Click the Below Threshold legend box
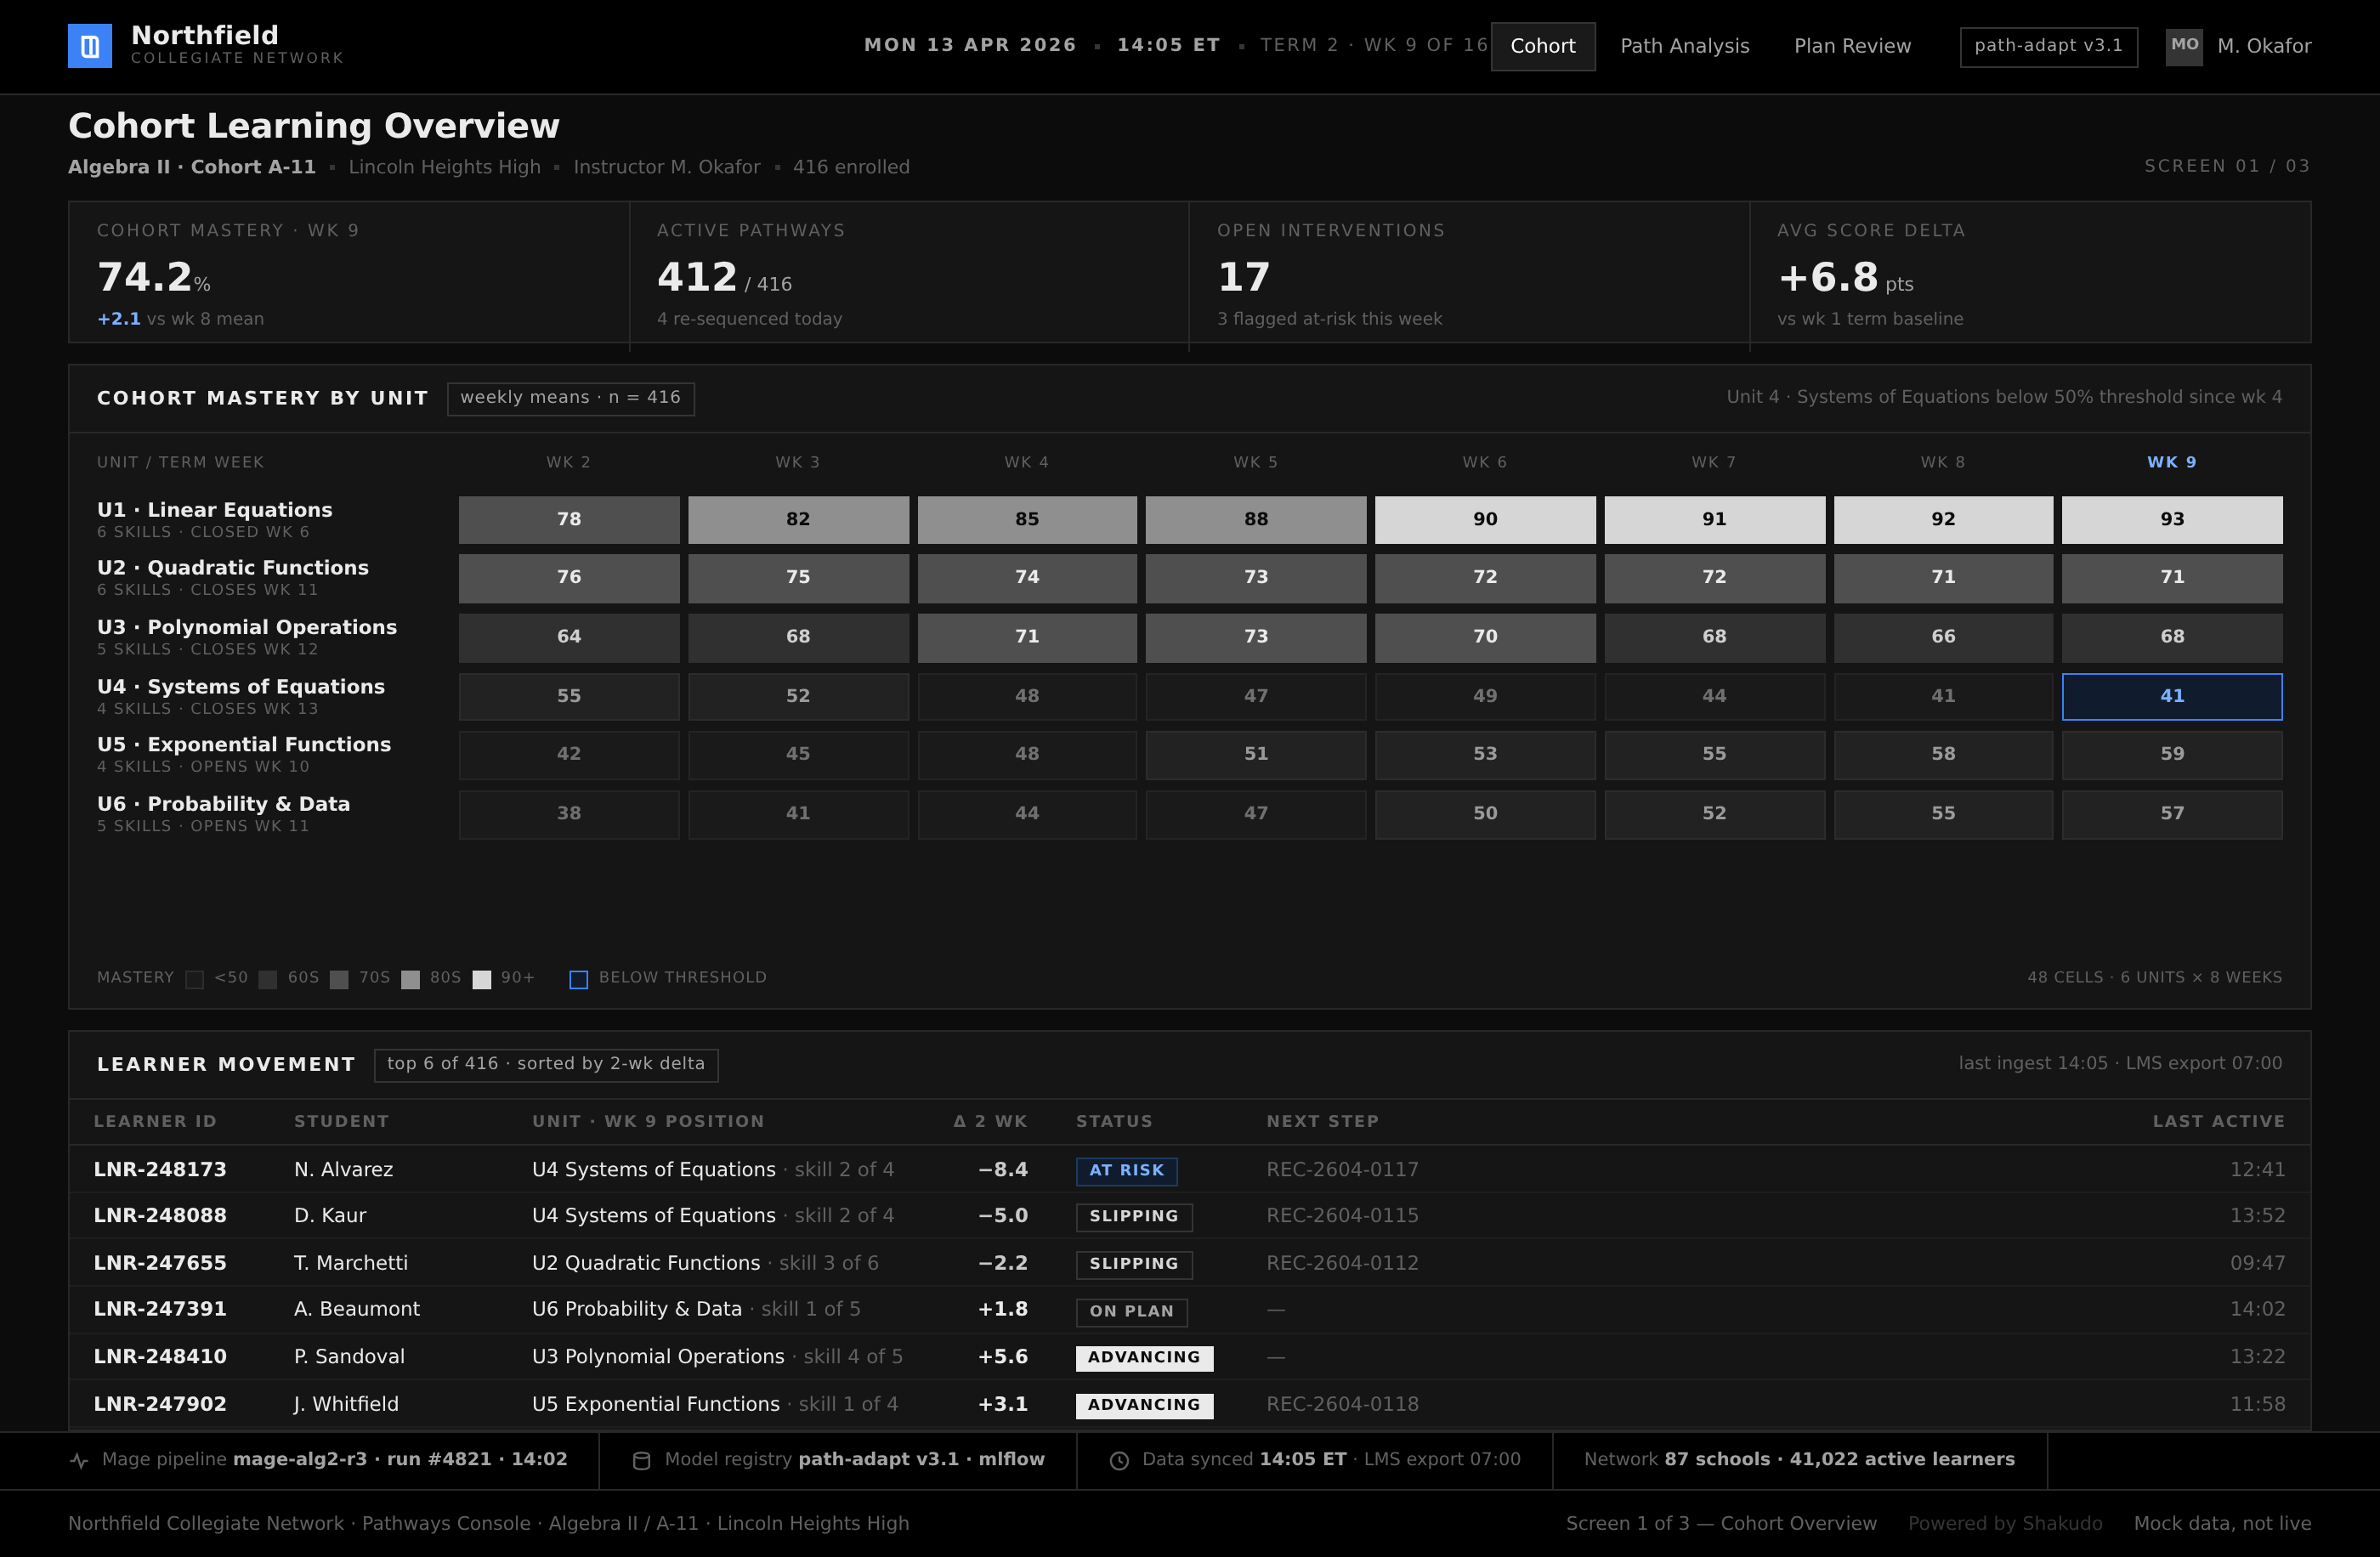 [579, 979]
